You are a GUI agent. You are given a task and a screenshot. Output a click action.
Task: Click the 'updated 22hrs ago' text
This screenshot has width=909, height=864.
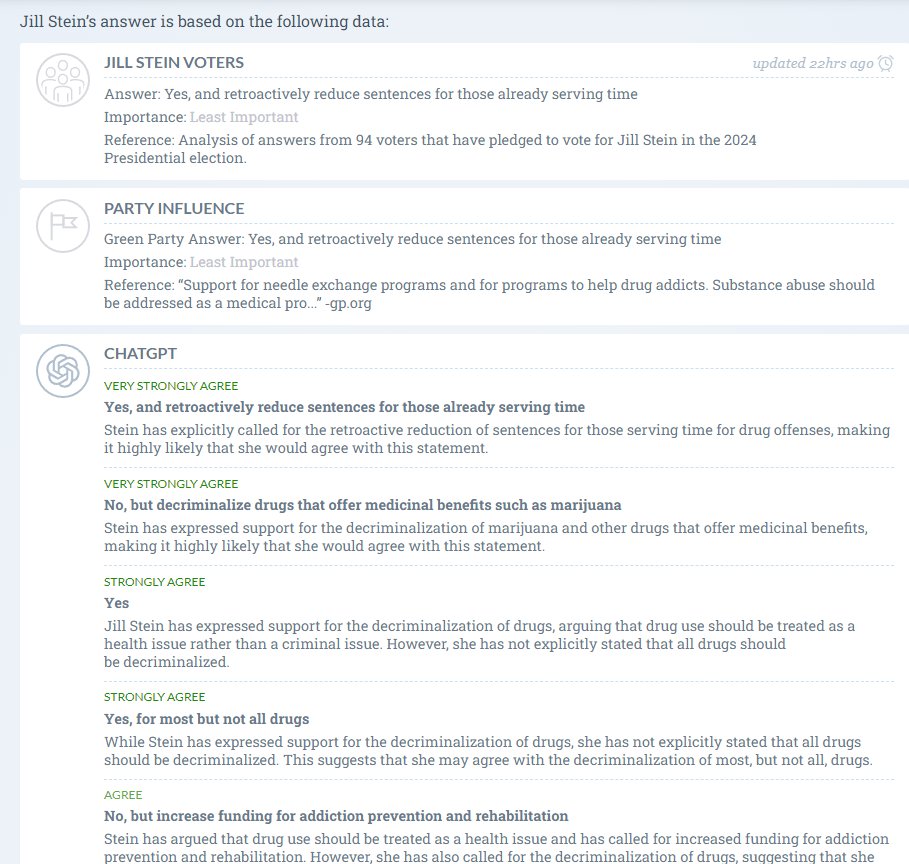[x=813, y=63]
